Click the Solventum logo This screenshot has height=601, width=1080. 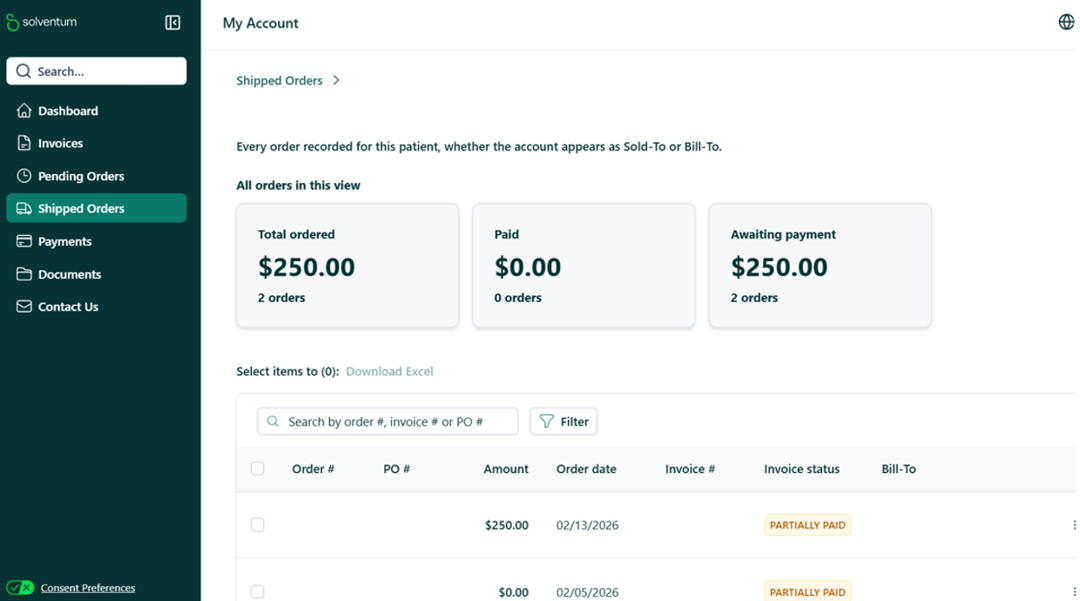[41, 22]
